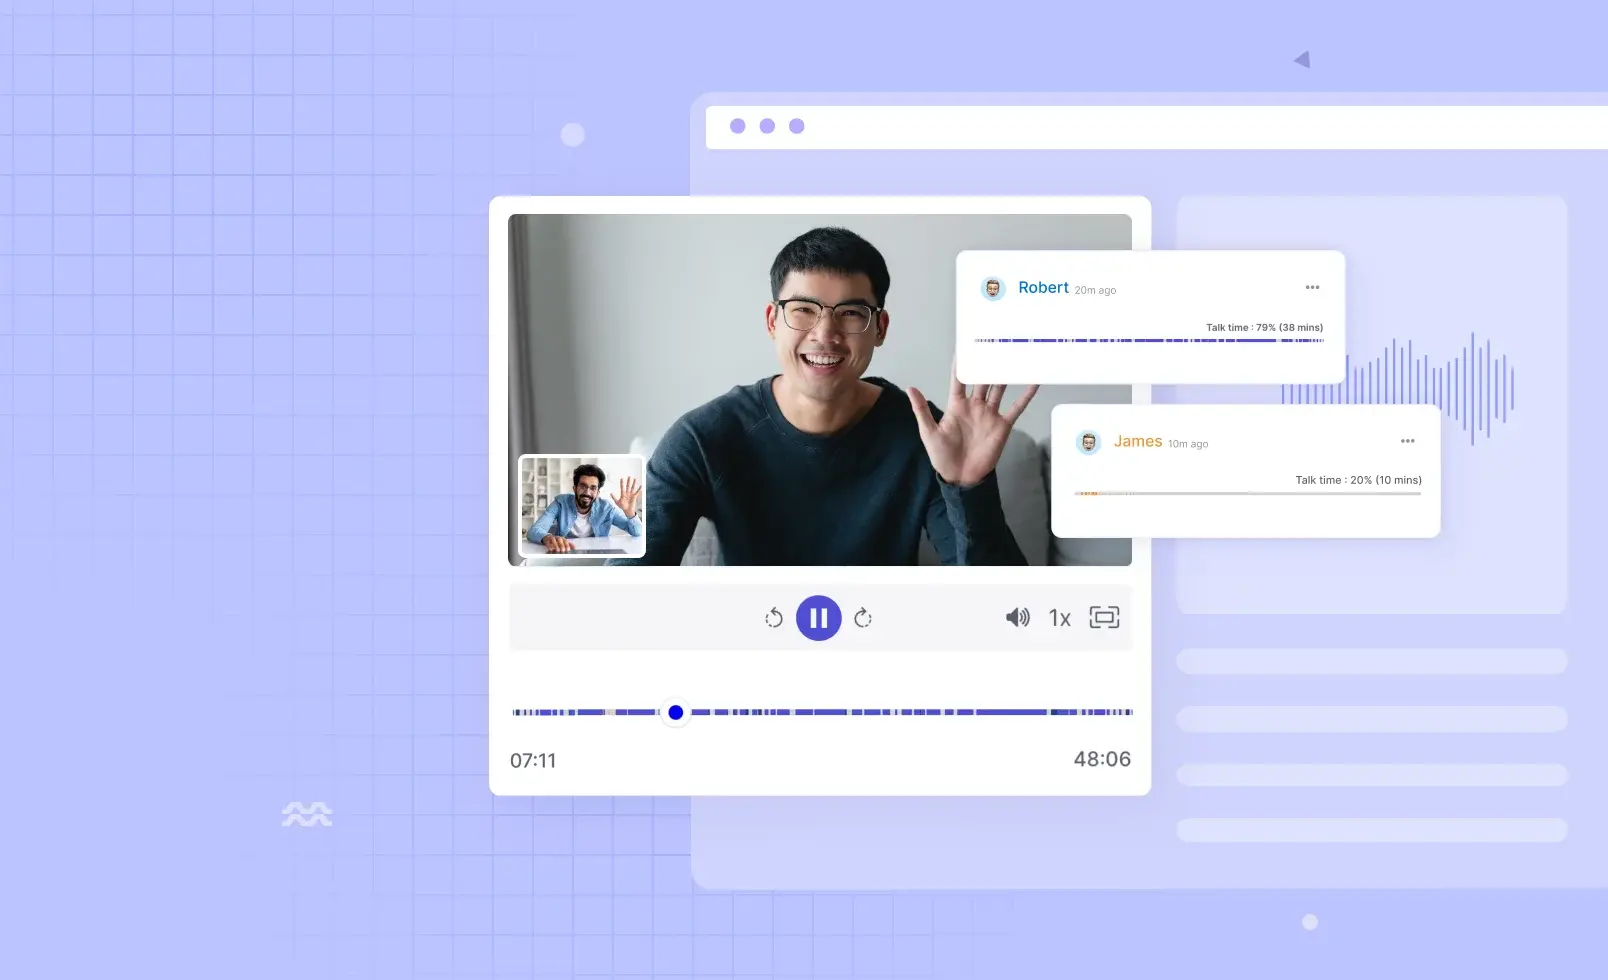Screen dimensions: 1608x980
Task: Click James's talk time progress bar
Action: click(1247, 493)
